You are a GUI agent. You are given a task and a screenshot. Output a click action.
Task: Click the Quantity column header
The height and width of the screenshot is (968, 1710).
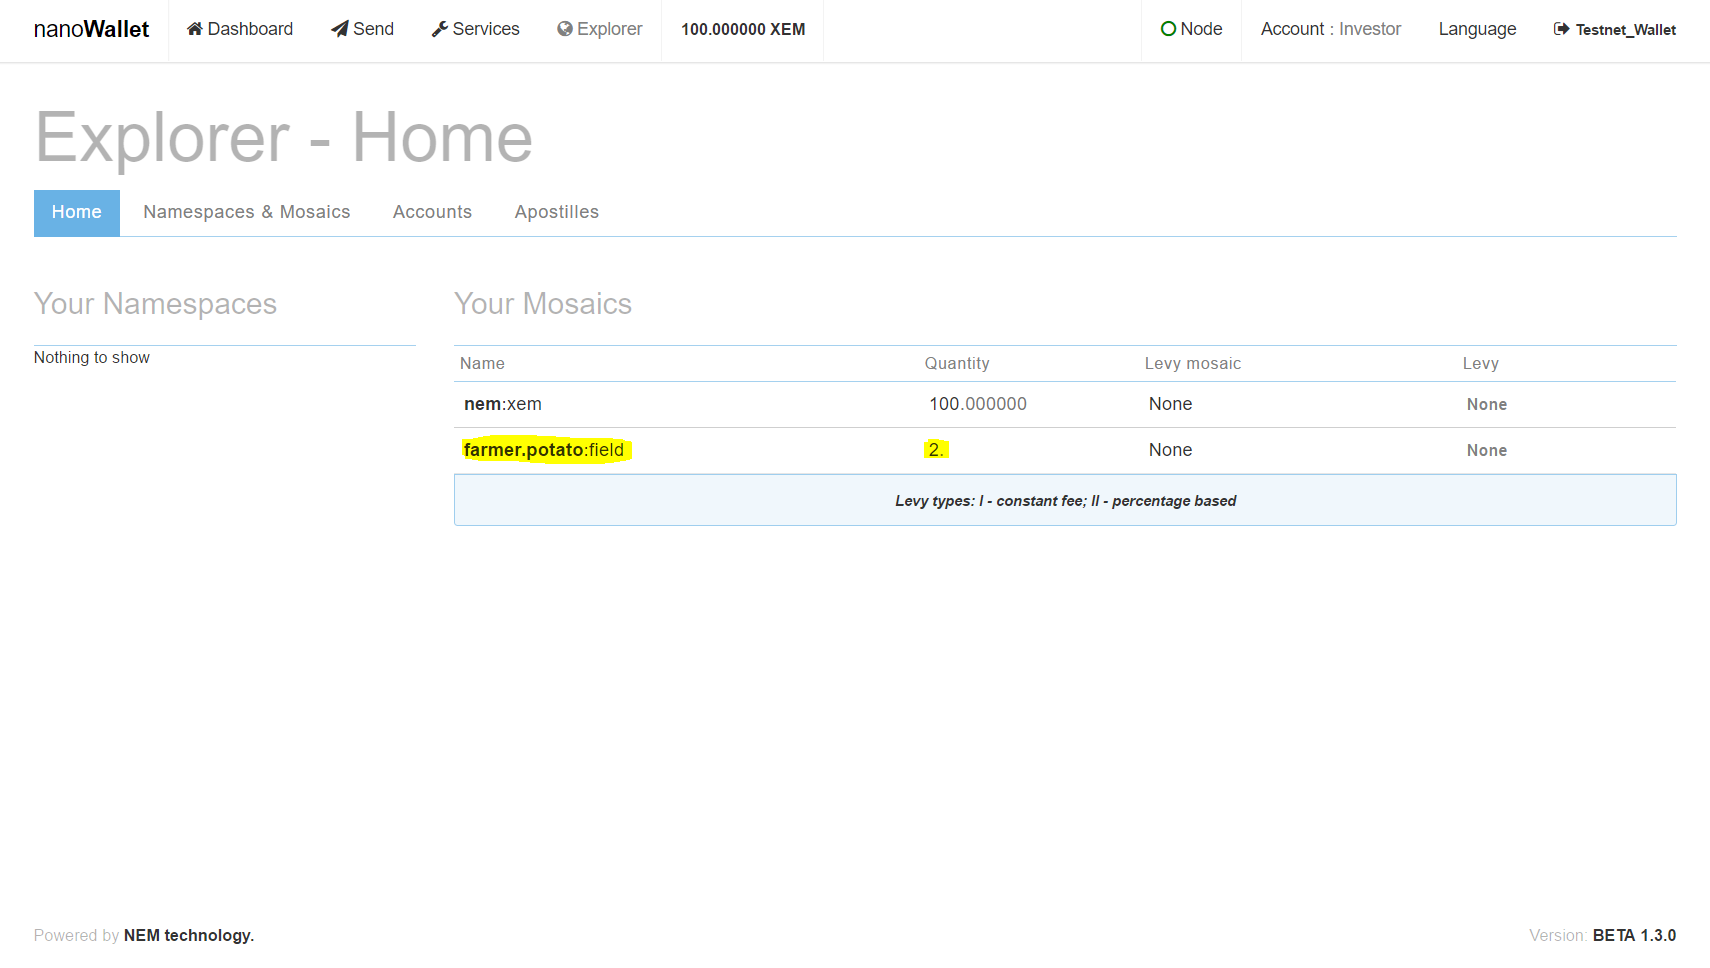957,364
